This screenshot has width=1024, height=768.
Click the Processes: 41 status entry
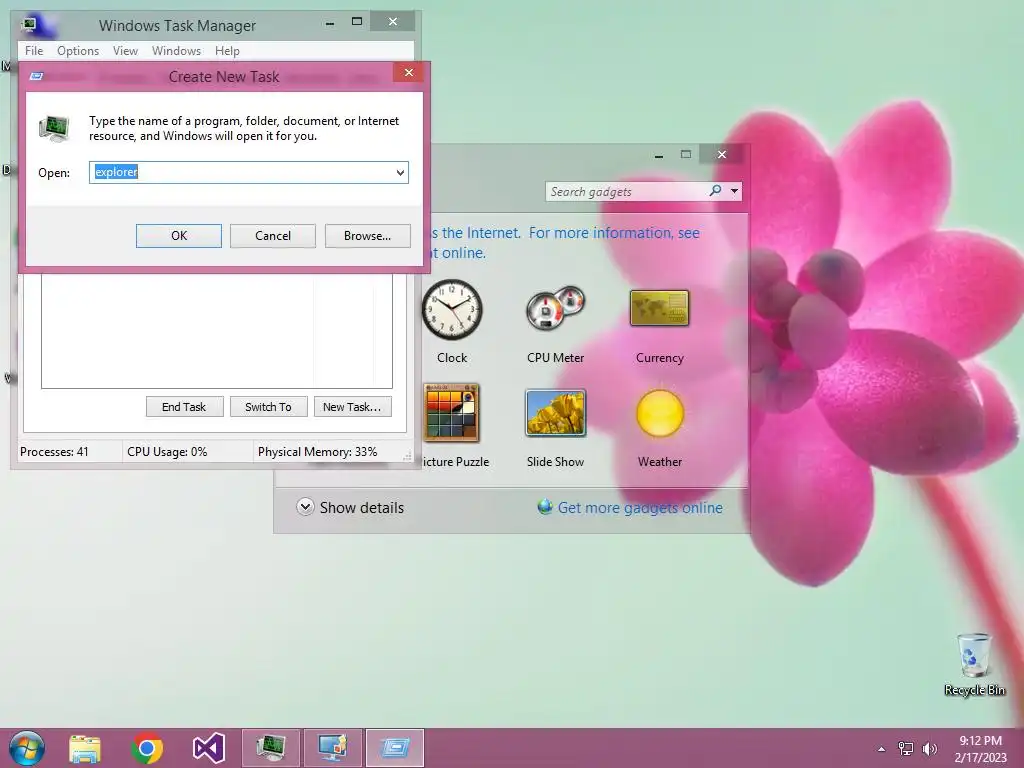(69, 452)
